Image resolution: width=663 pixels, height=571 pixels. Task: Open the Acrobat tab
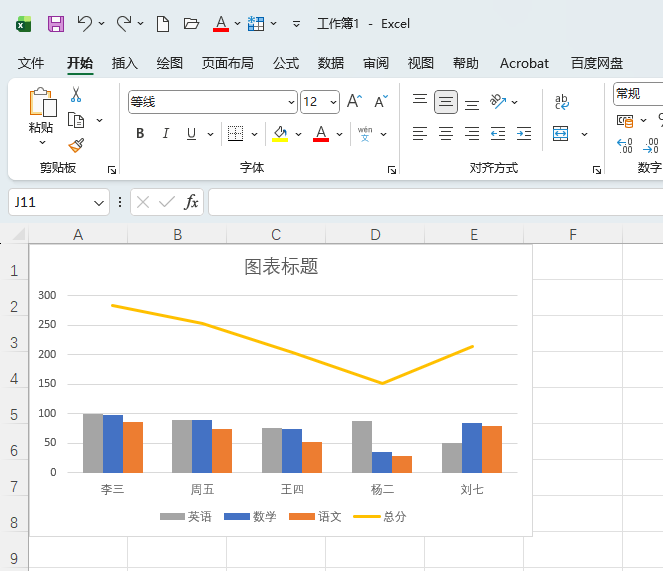(x=524, y=63)
